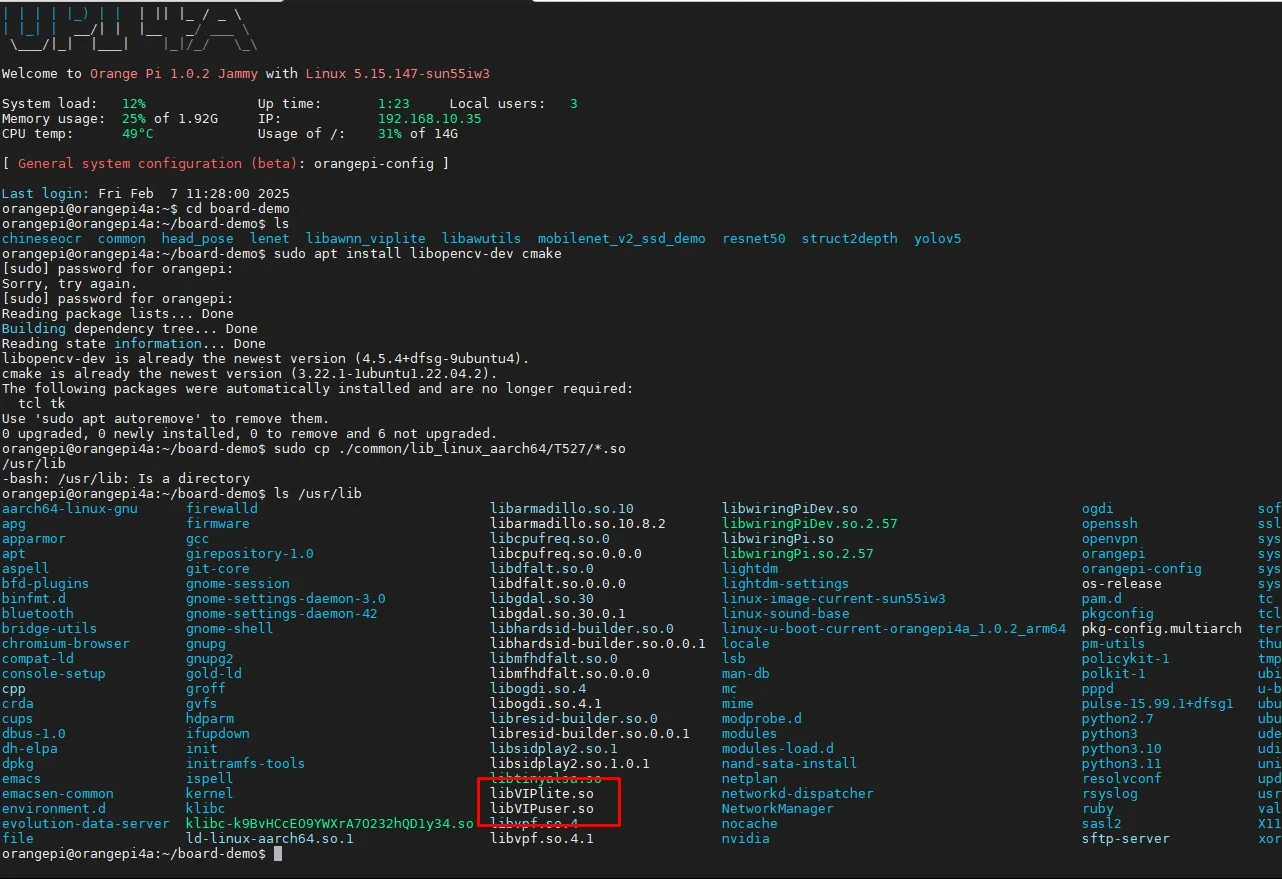Click the mobilenet_v2_ssd_demo folder name

[621, 238]
